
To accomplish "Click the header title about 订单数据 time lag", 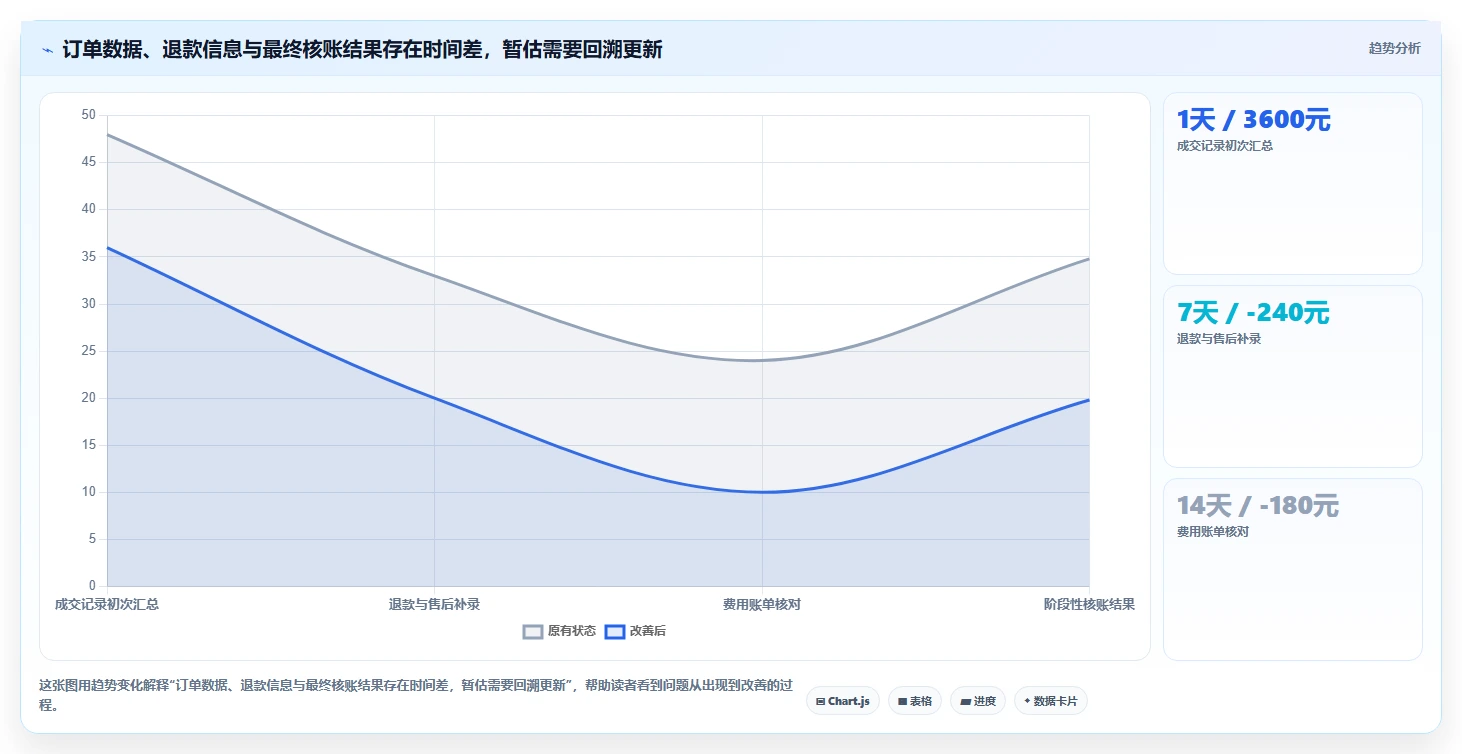I will tap(362, 49).
